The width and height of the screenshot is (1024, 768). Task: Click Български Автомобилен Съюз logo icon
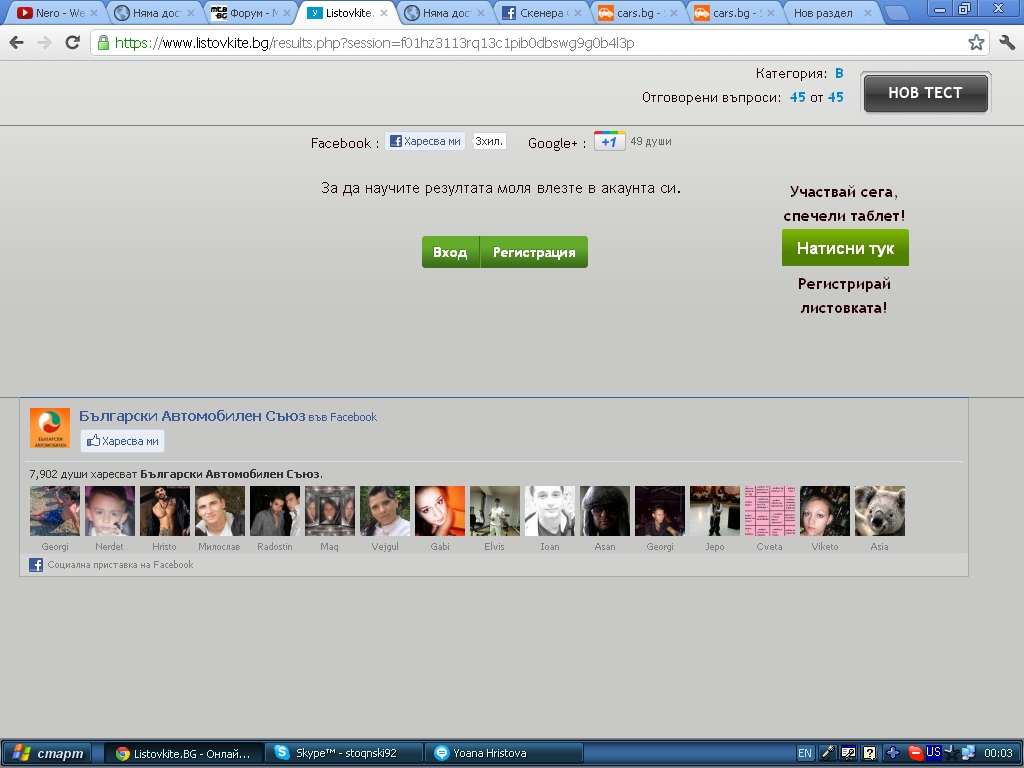click(50, 428)
